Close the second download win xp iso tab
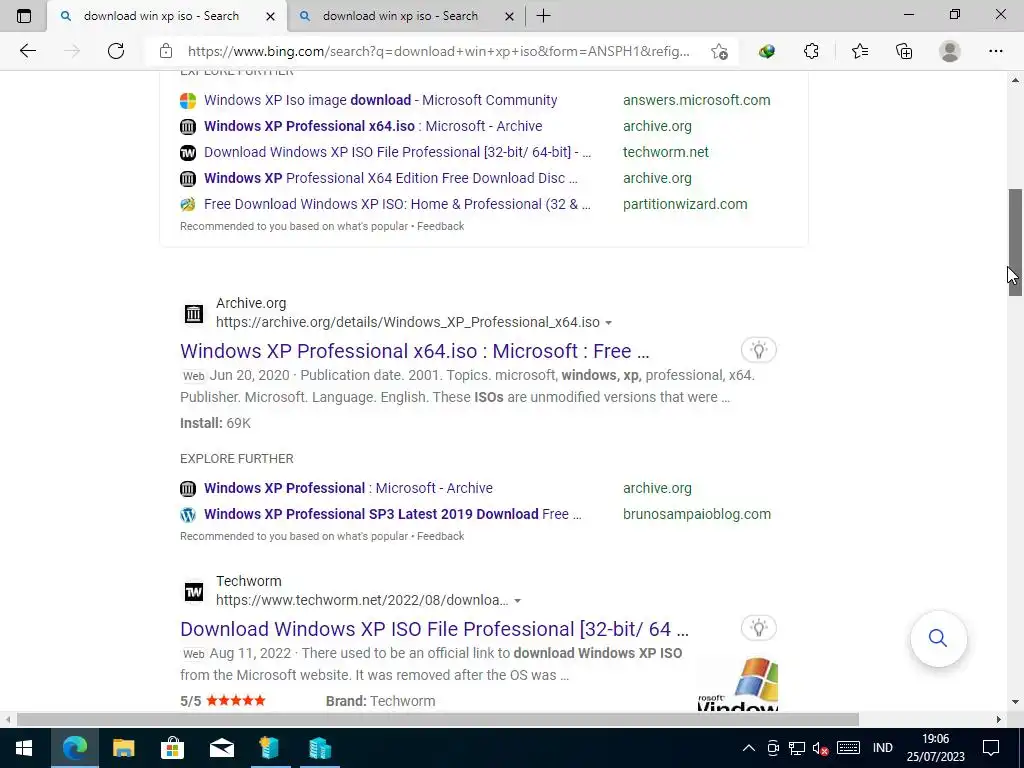1024x768 pixels. tap(509, 16)
